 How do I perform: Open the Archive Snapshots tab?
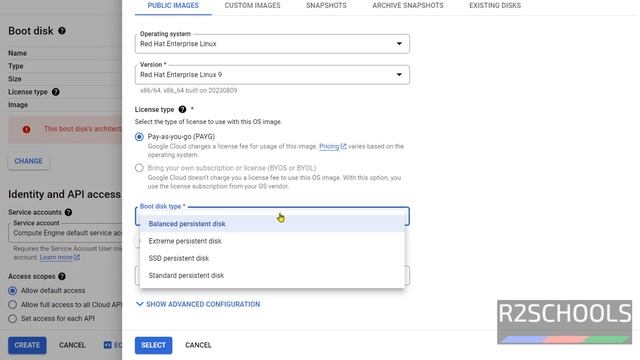click(407, 6)
